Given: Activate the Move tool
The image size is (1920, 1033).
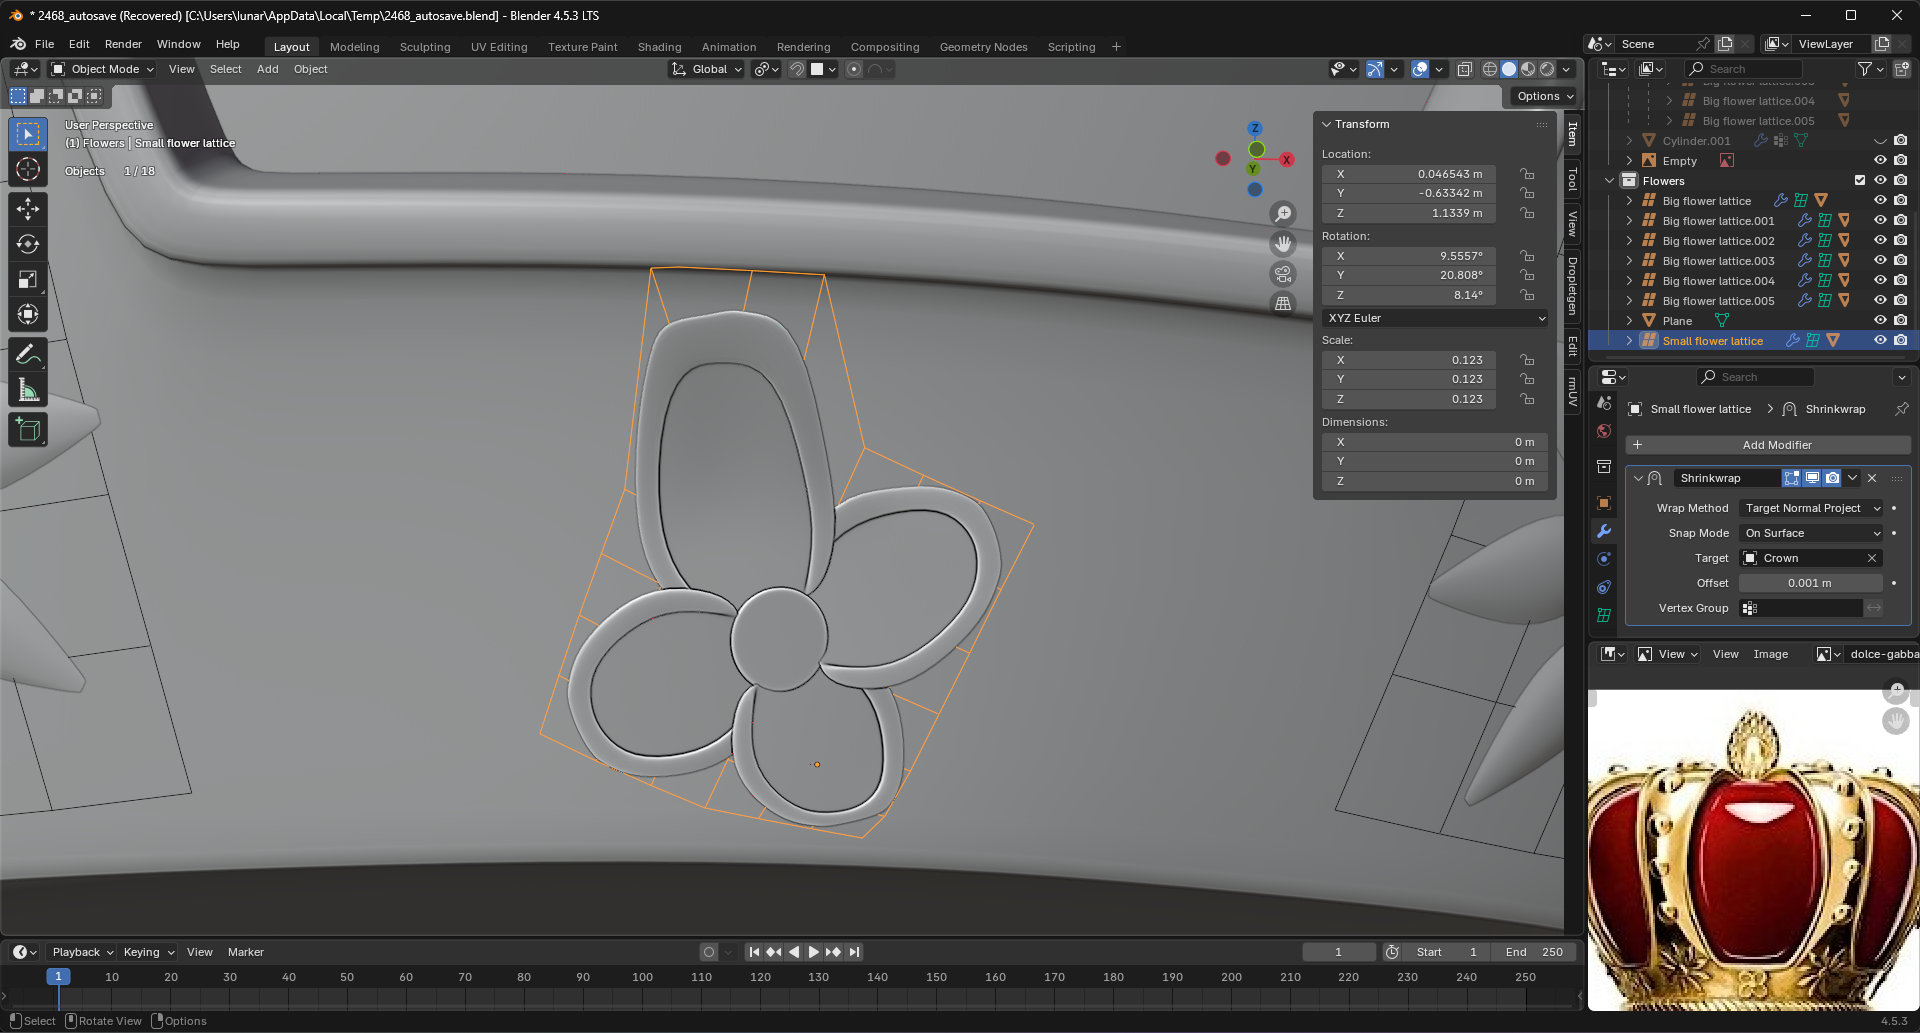Looking at the screenshot, I should coord(28,208).
